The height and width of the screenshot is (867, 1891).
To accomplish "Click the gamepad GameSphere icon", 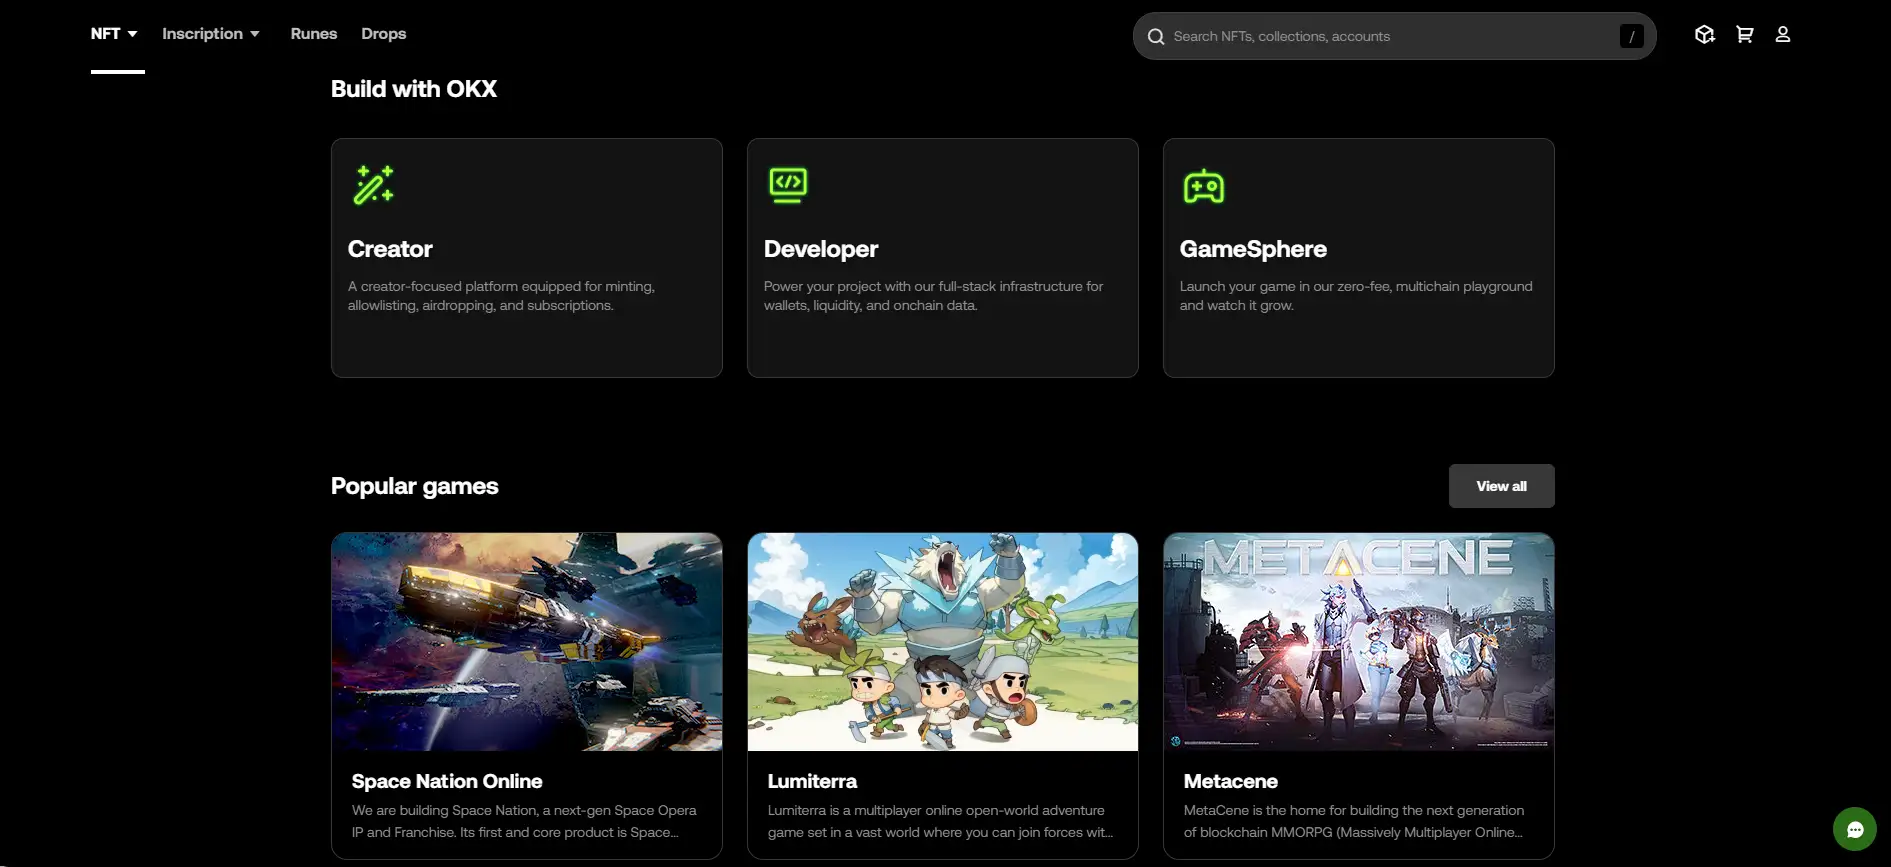I will pyautogui.click(x=1203, y=187).
